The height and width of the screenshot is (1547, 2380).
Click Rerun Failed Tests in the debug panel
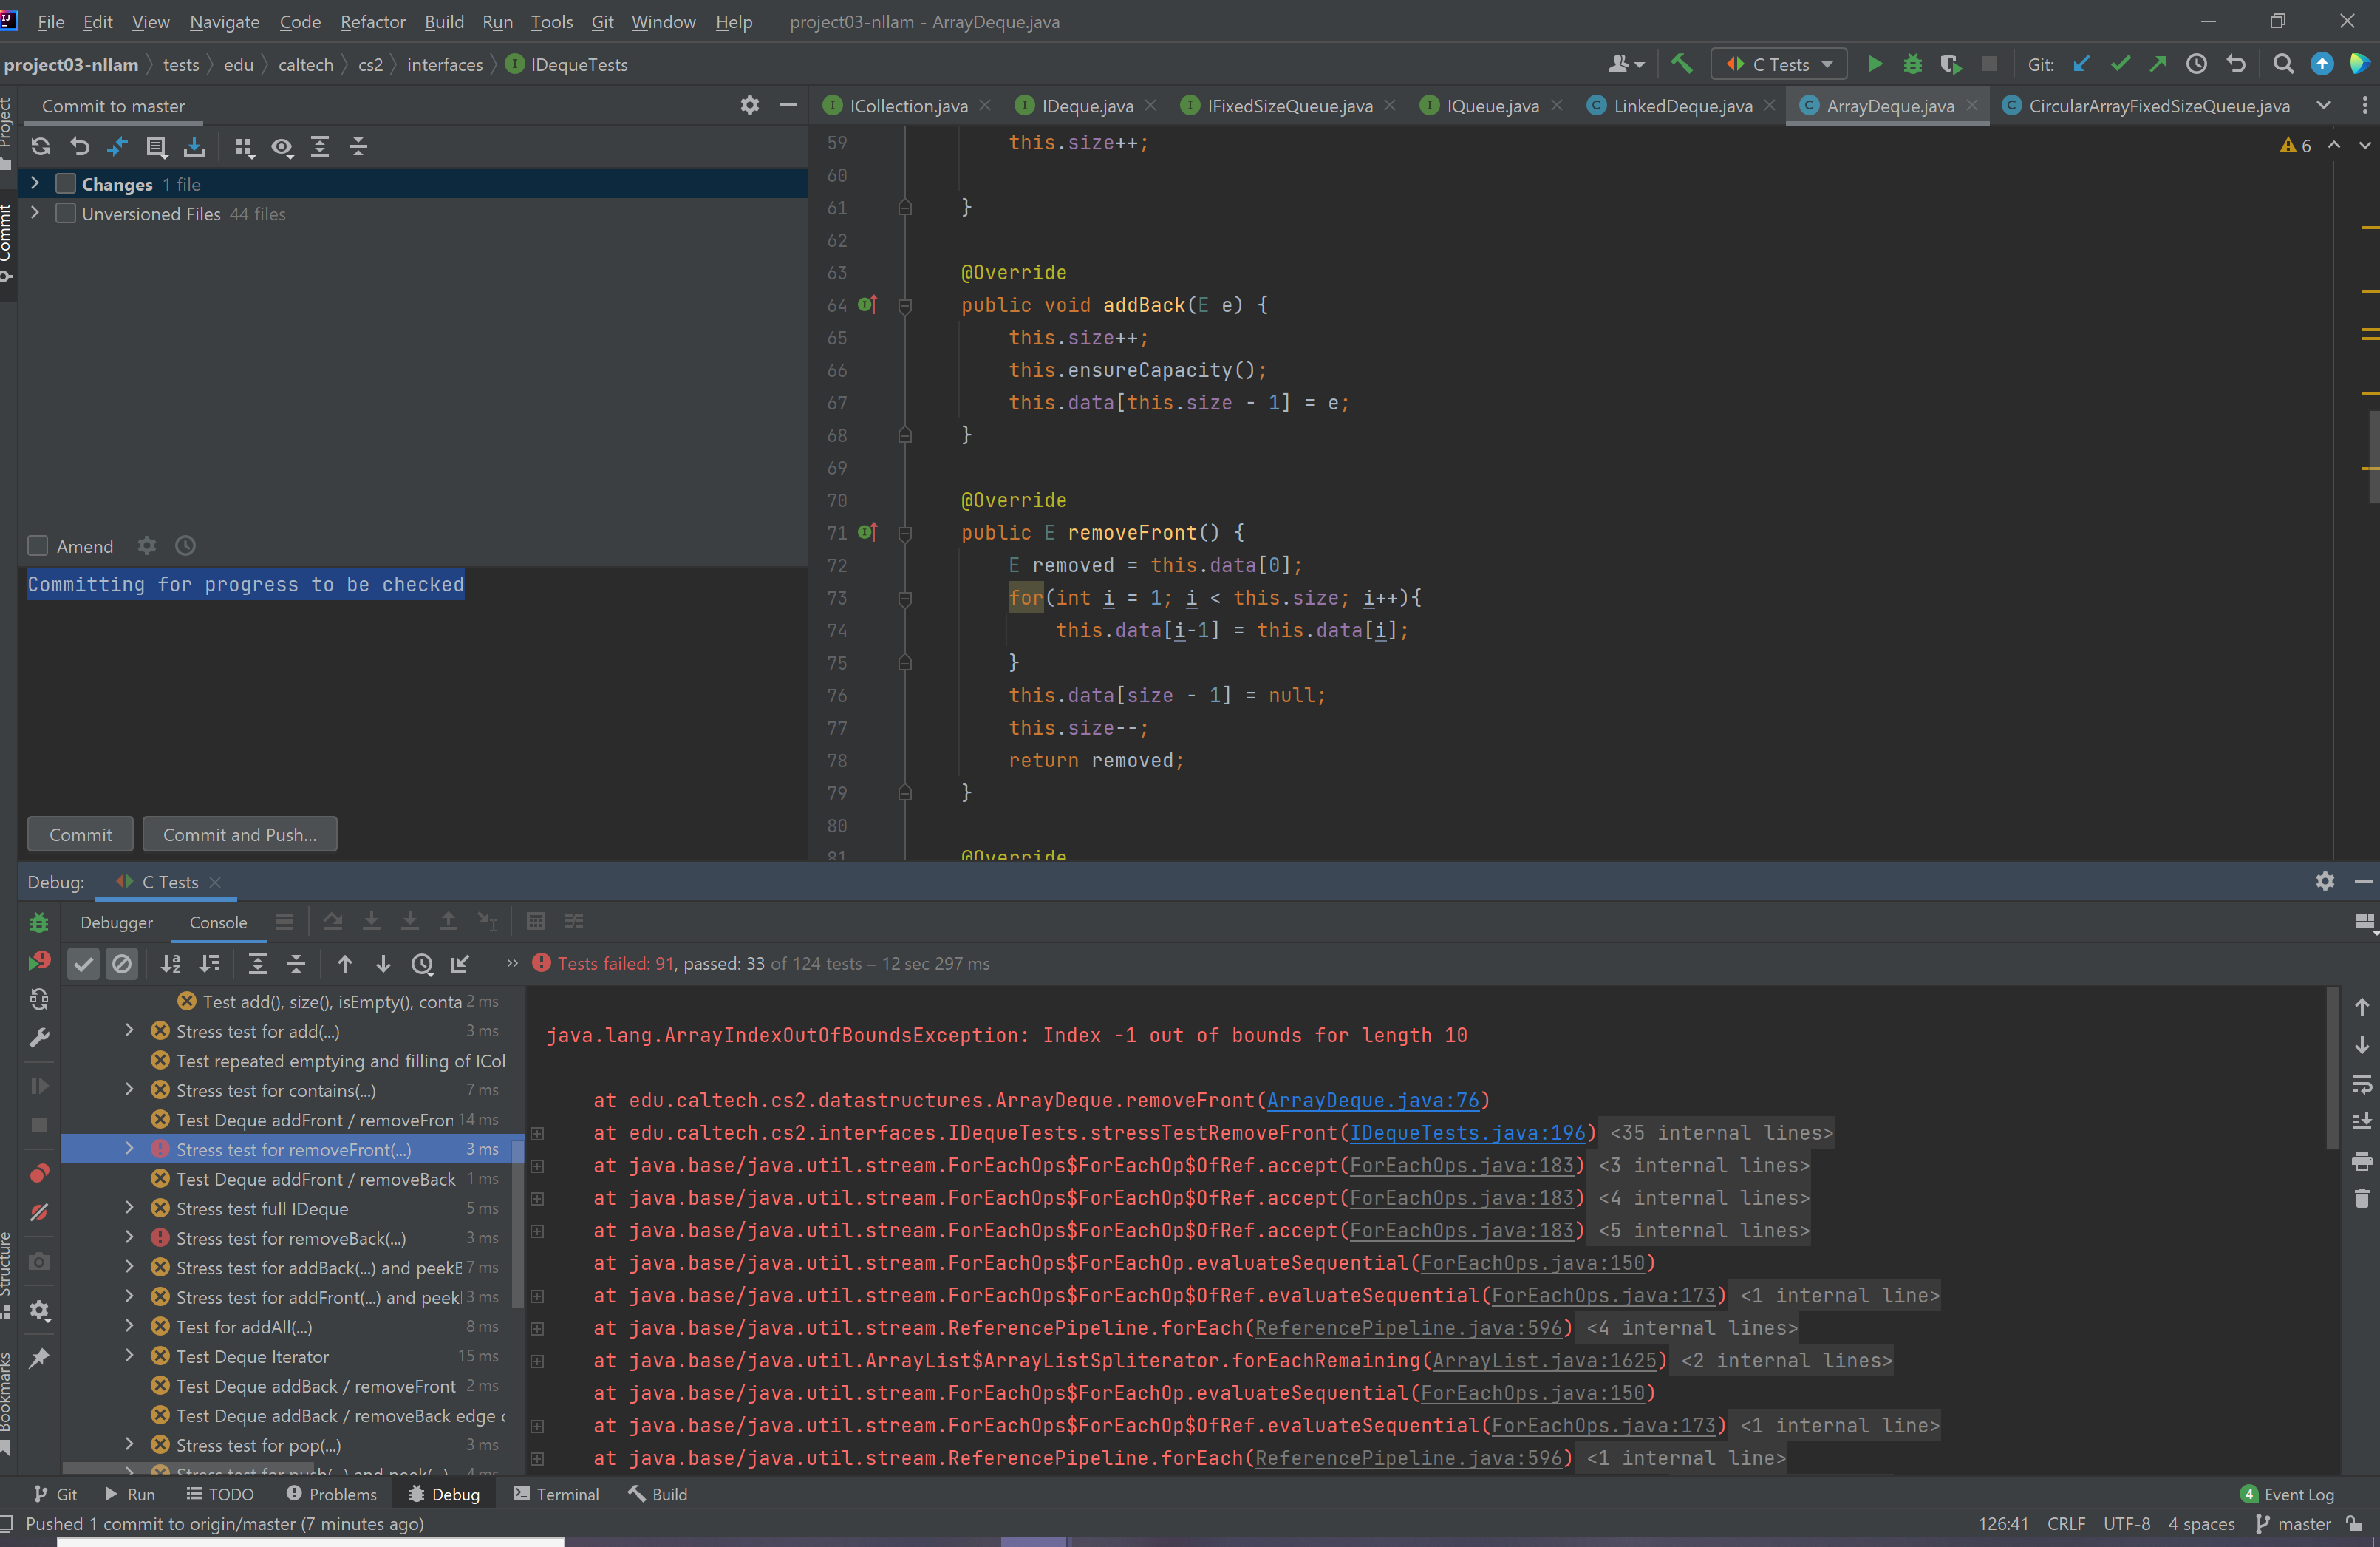point(39,962)
